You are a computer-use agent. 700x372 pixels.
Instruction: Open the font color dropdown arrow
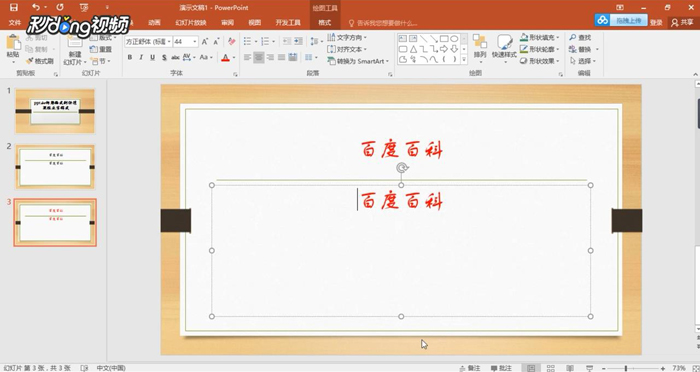coord(234,58)
